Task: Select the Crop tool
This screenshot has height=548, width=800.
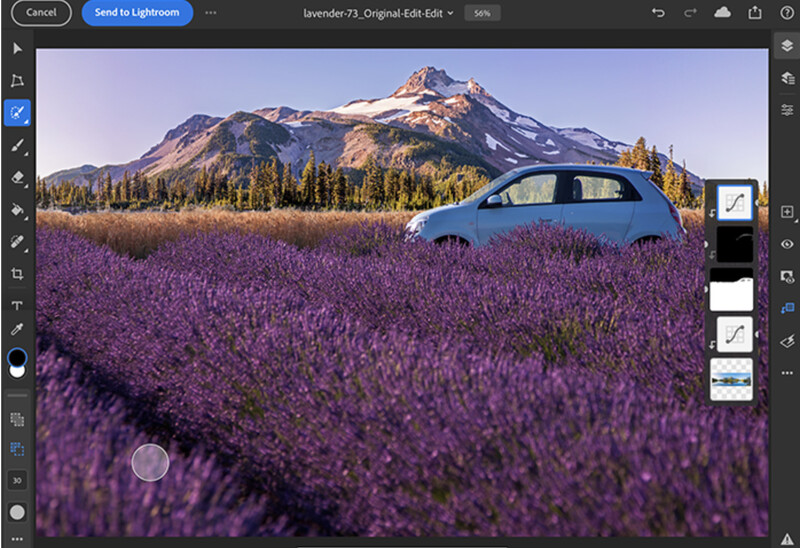Action: click(x=17, y=273)
